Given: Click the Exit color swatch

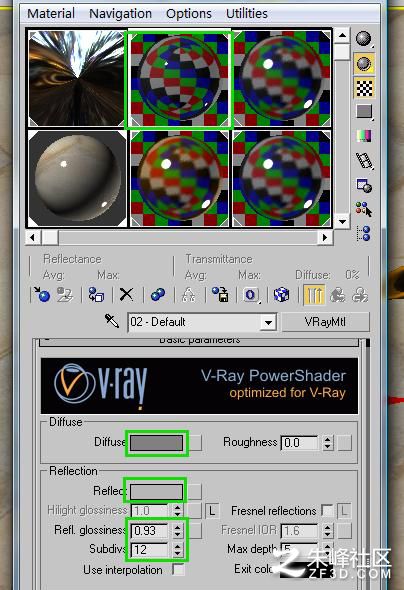Looking at the screenshot, I should (307, 569).
